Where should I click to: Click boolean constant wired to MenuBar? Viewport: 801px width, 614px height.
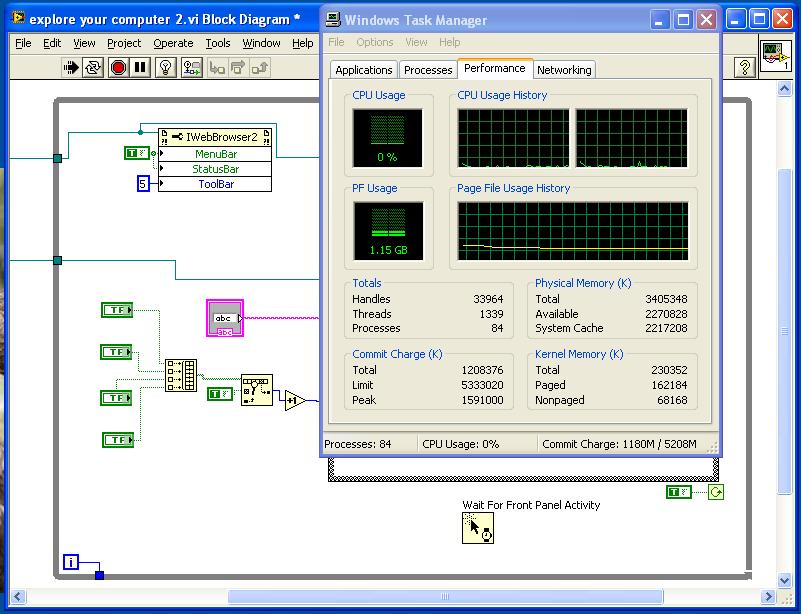tap(136, 153)
